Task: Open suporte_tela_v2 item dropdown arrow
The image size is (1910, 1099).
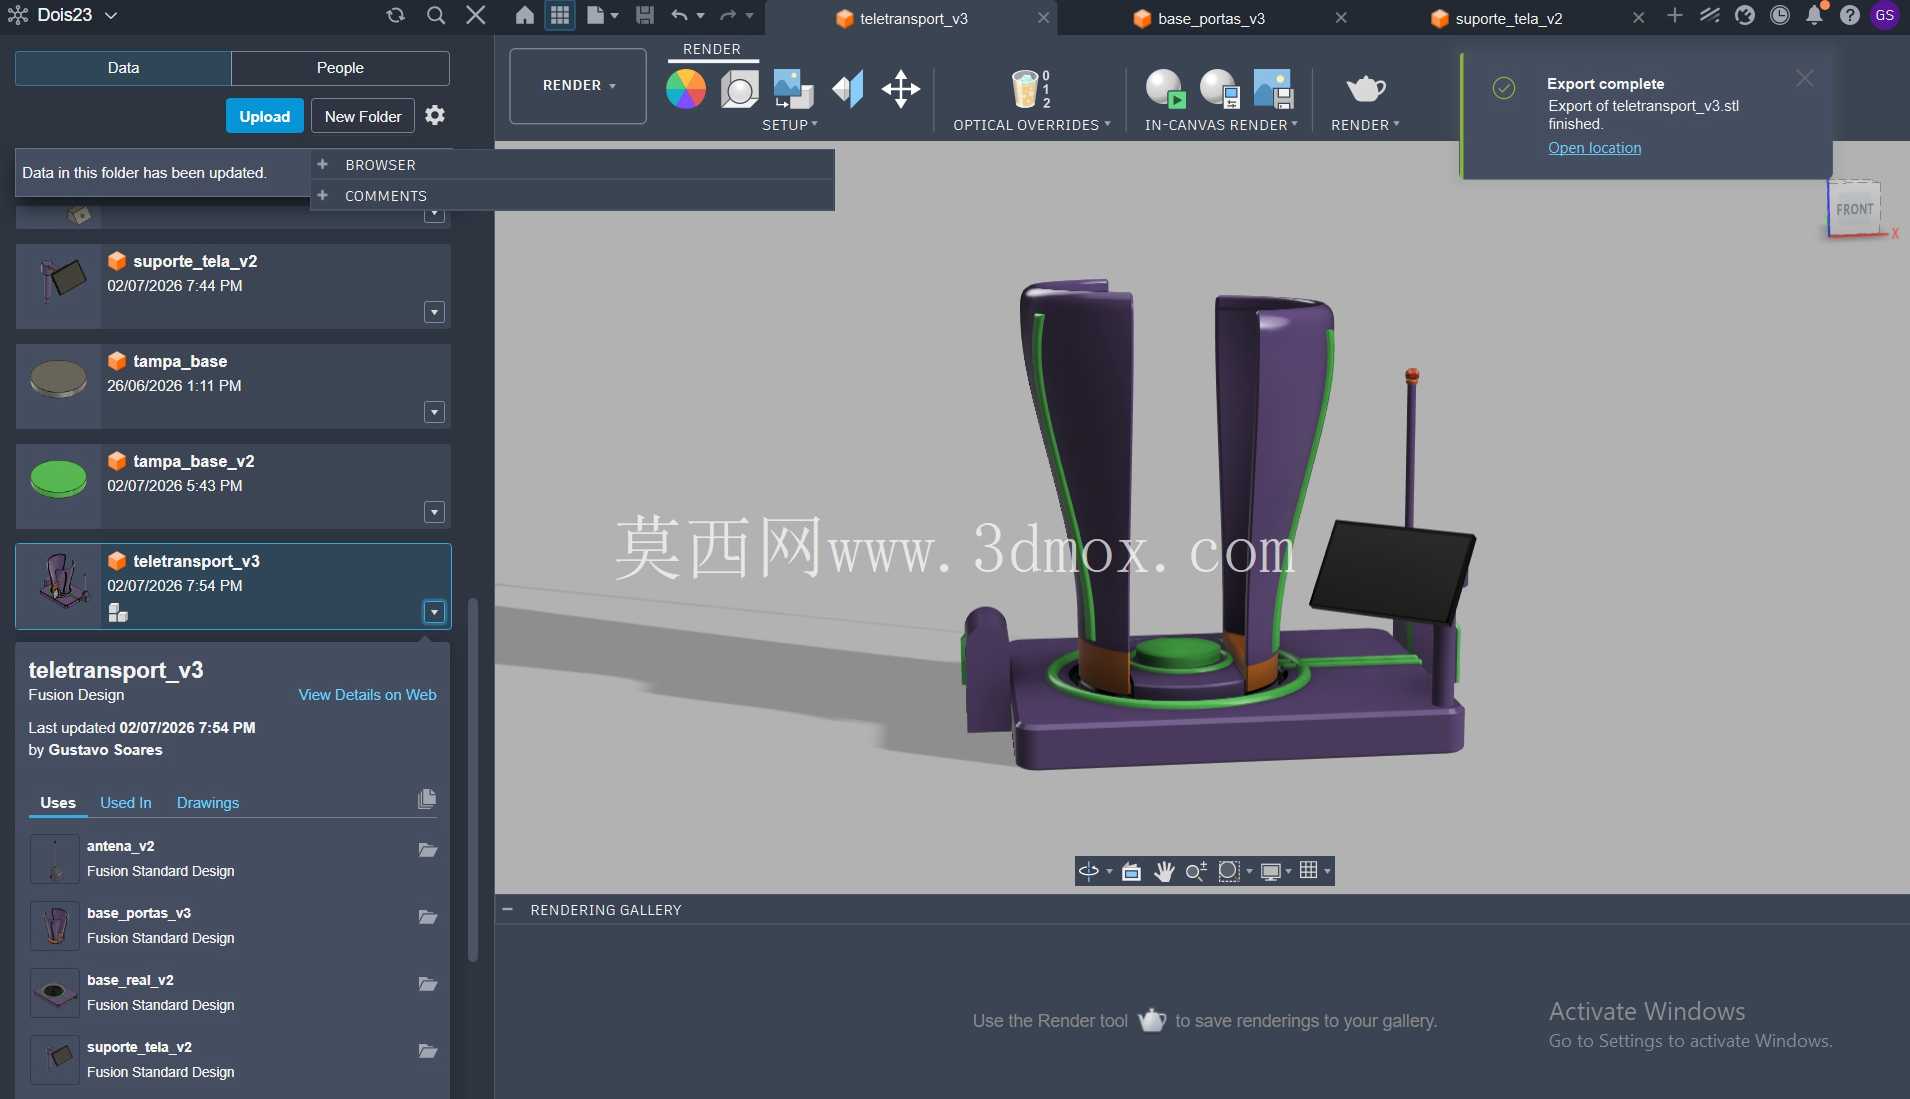Action: (x=434, y=313)
